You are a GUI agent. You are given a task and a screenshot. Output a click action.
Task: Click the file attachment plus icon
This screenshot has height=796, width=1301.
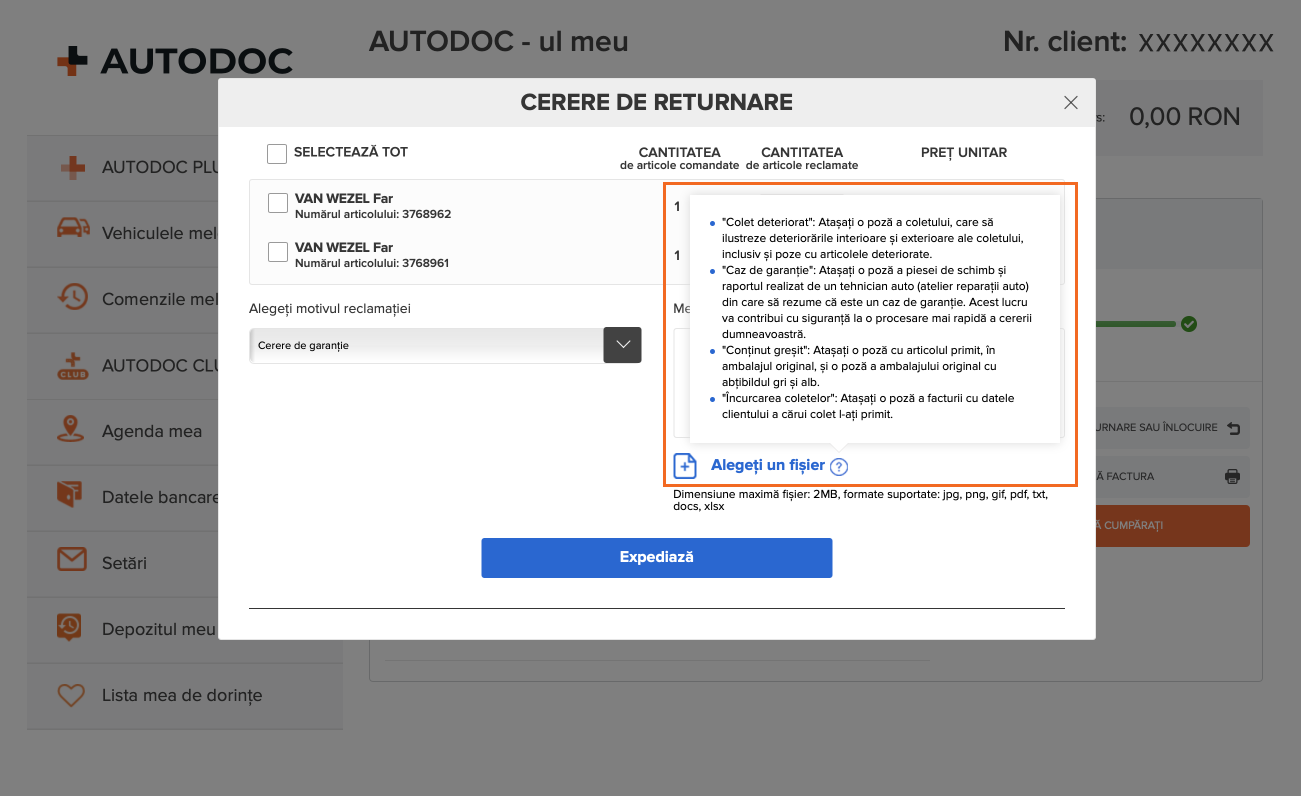click(685, 466)
